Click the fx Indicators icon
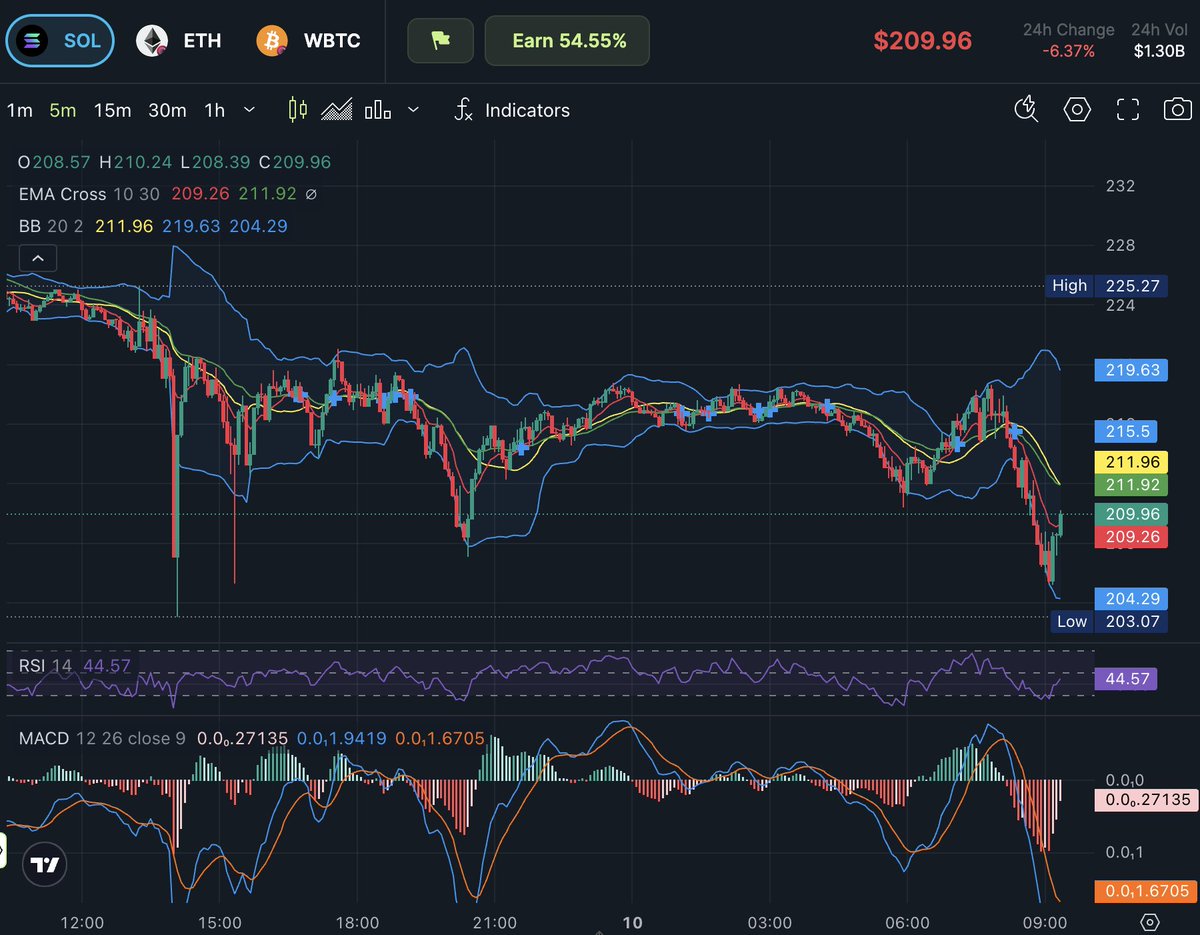This screenshot has width=1200, height=935. point(463,110)
